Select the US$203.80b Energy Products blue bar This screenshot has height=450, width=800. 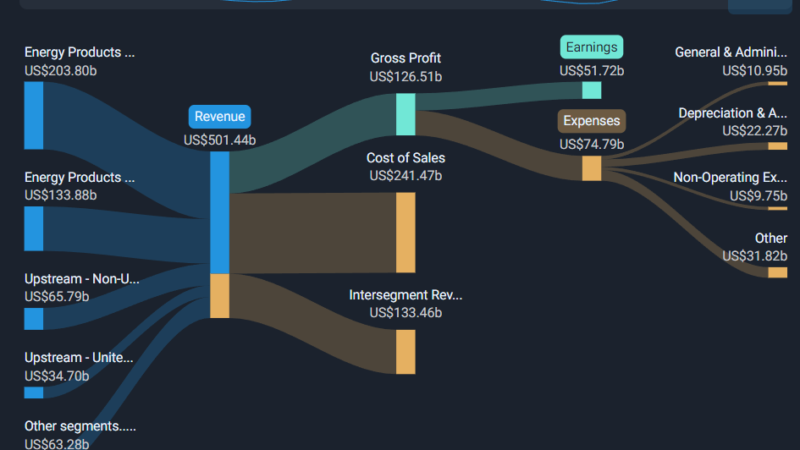tap(34, 115)
